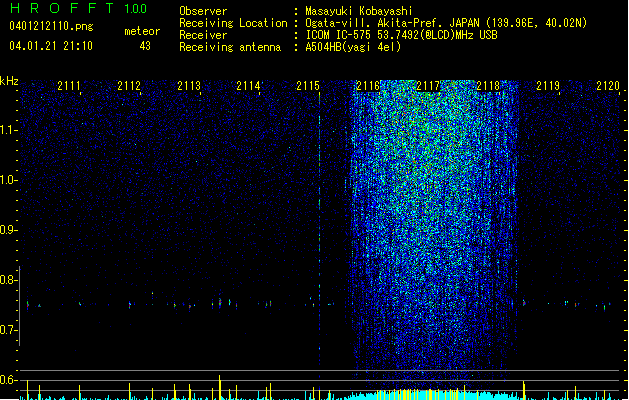
Task: Click the 2116 time marker
Action: [x=368, y=86]
